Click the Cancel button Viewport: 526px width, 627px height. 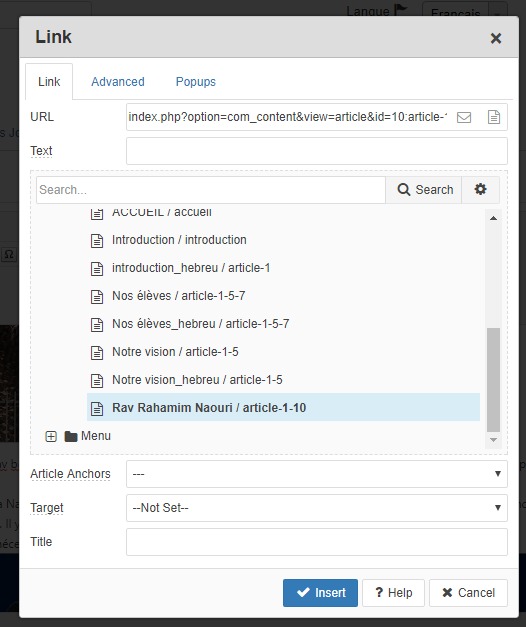pos(468,593)
